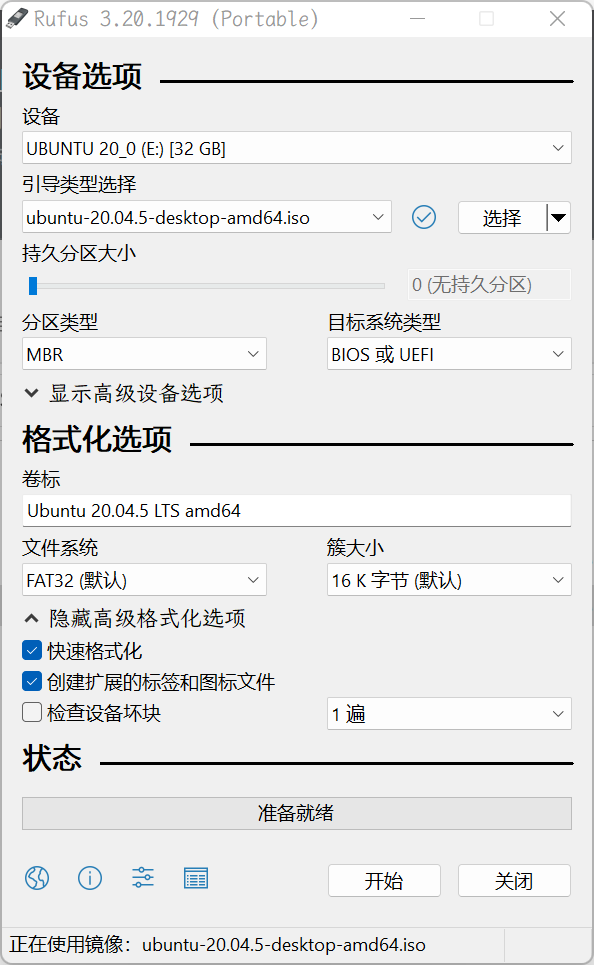Open the 文件系统 FAT32 dropdown

[x=144, y=580]
